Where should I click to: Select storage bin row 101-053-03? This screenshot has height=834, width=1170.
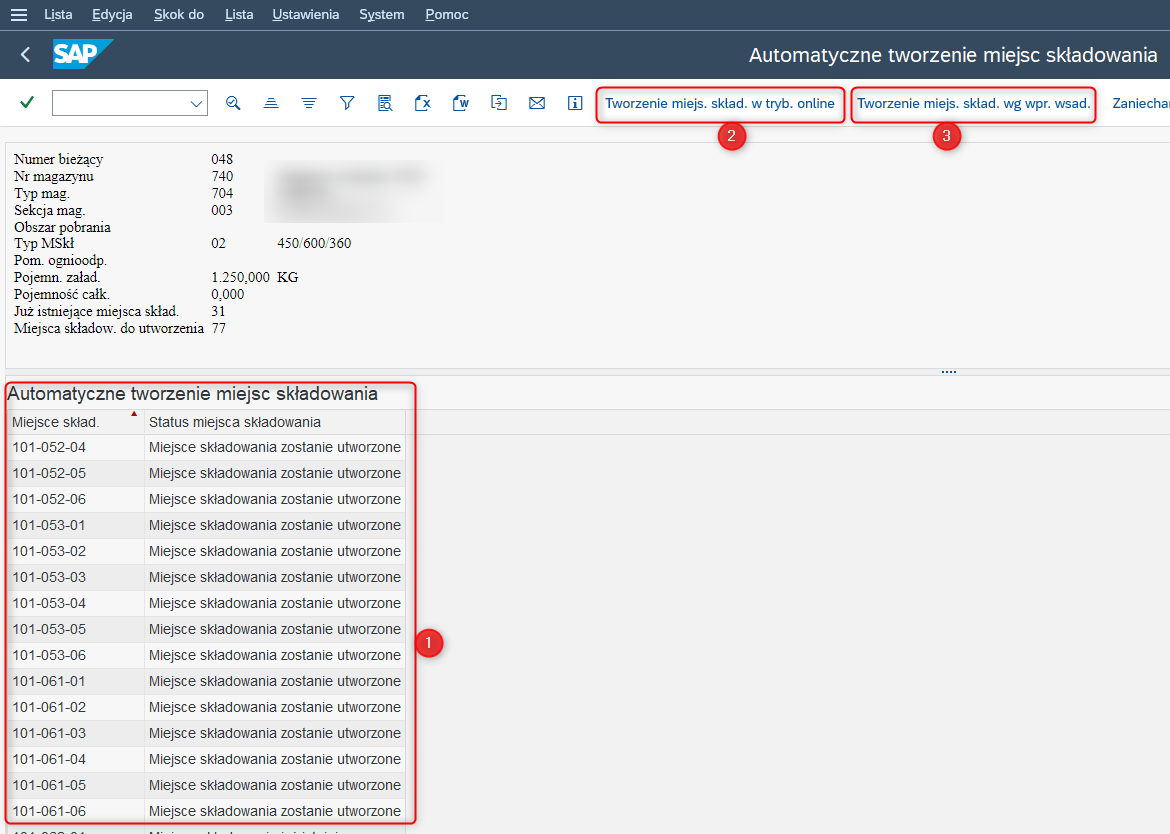(50, 577)
